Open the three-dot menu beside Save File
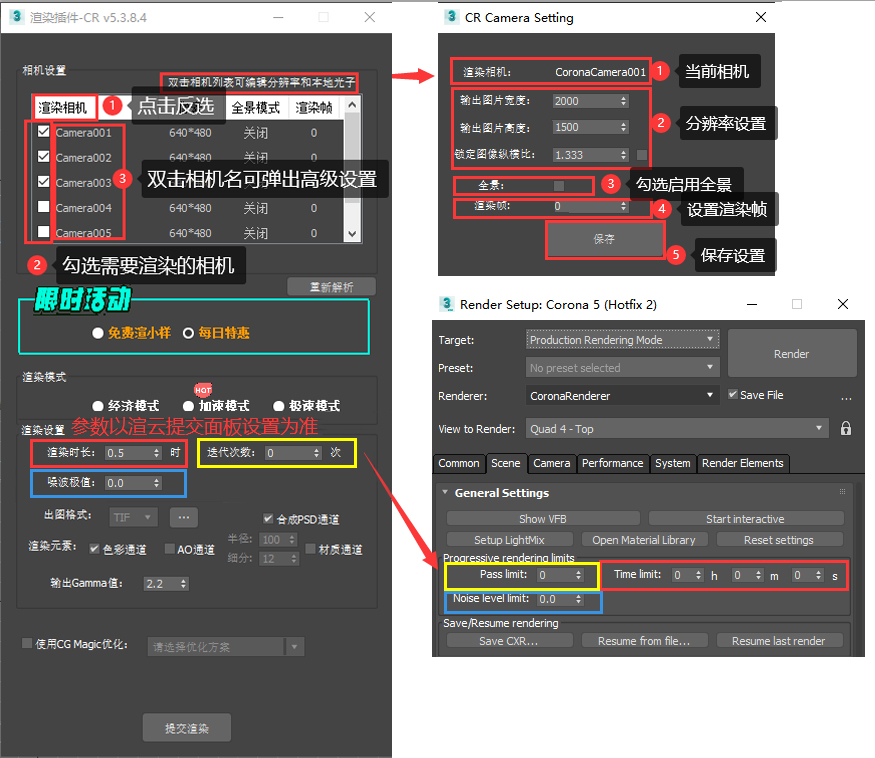Viewport: 875px width, 758px height. (846, 397)
